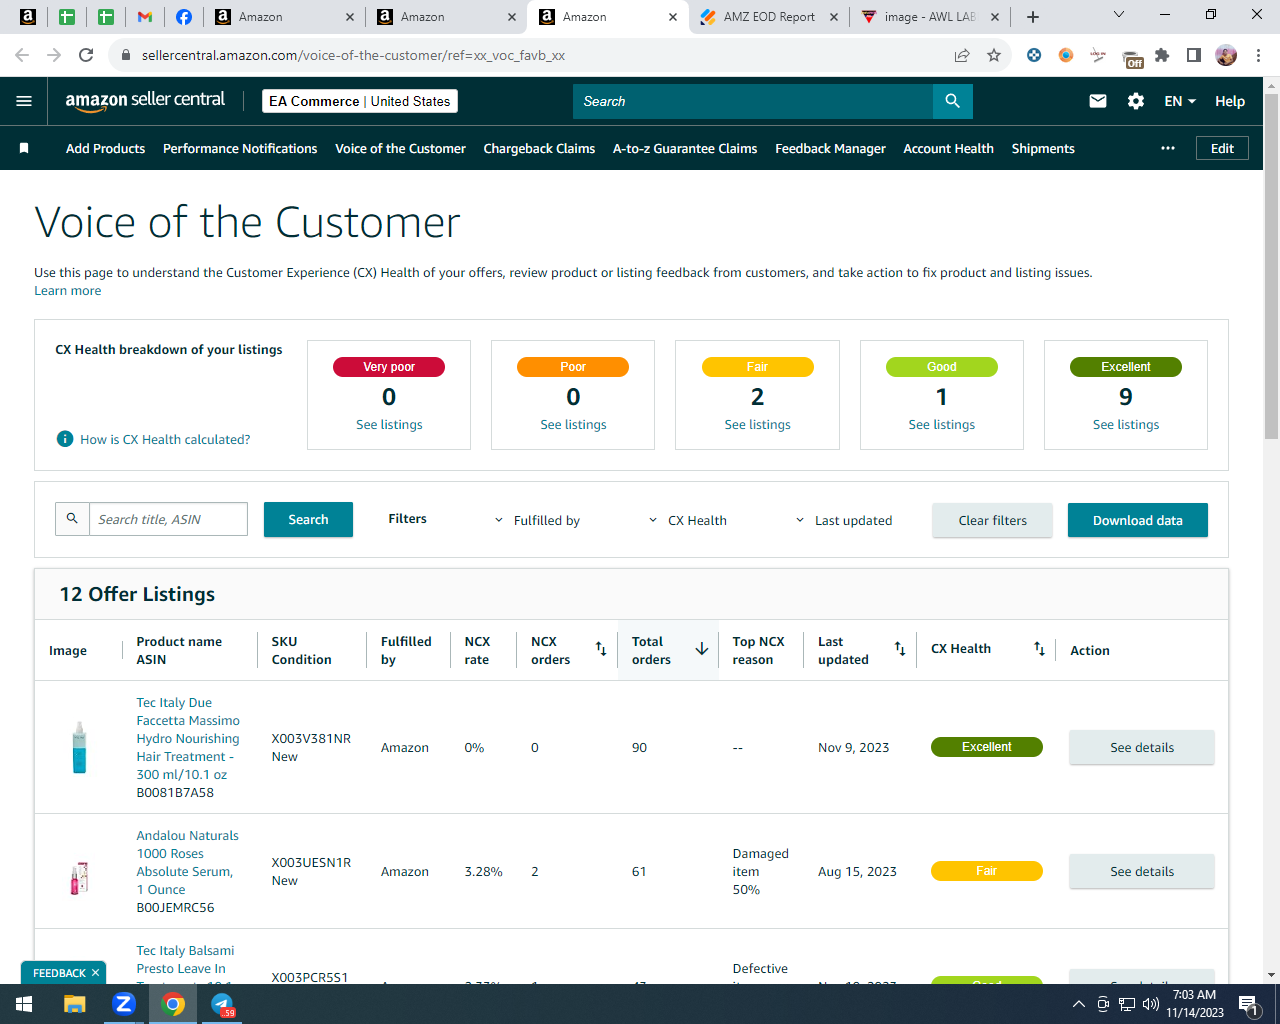See listings under Very poor

(389, 424)
